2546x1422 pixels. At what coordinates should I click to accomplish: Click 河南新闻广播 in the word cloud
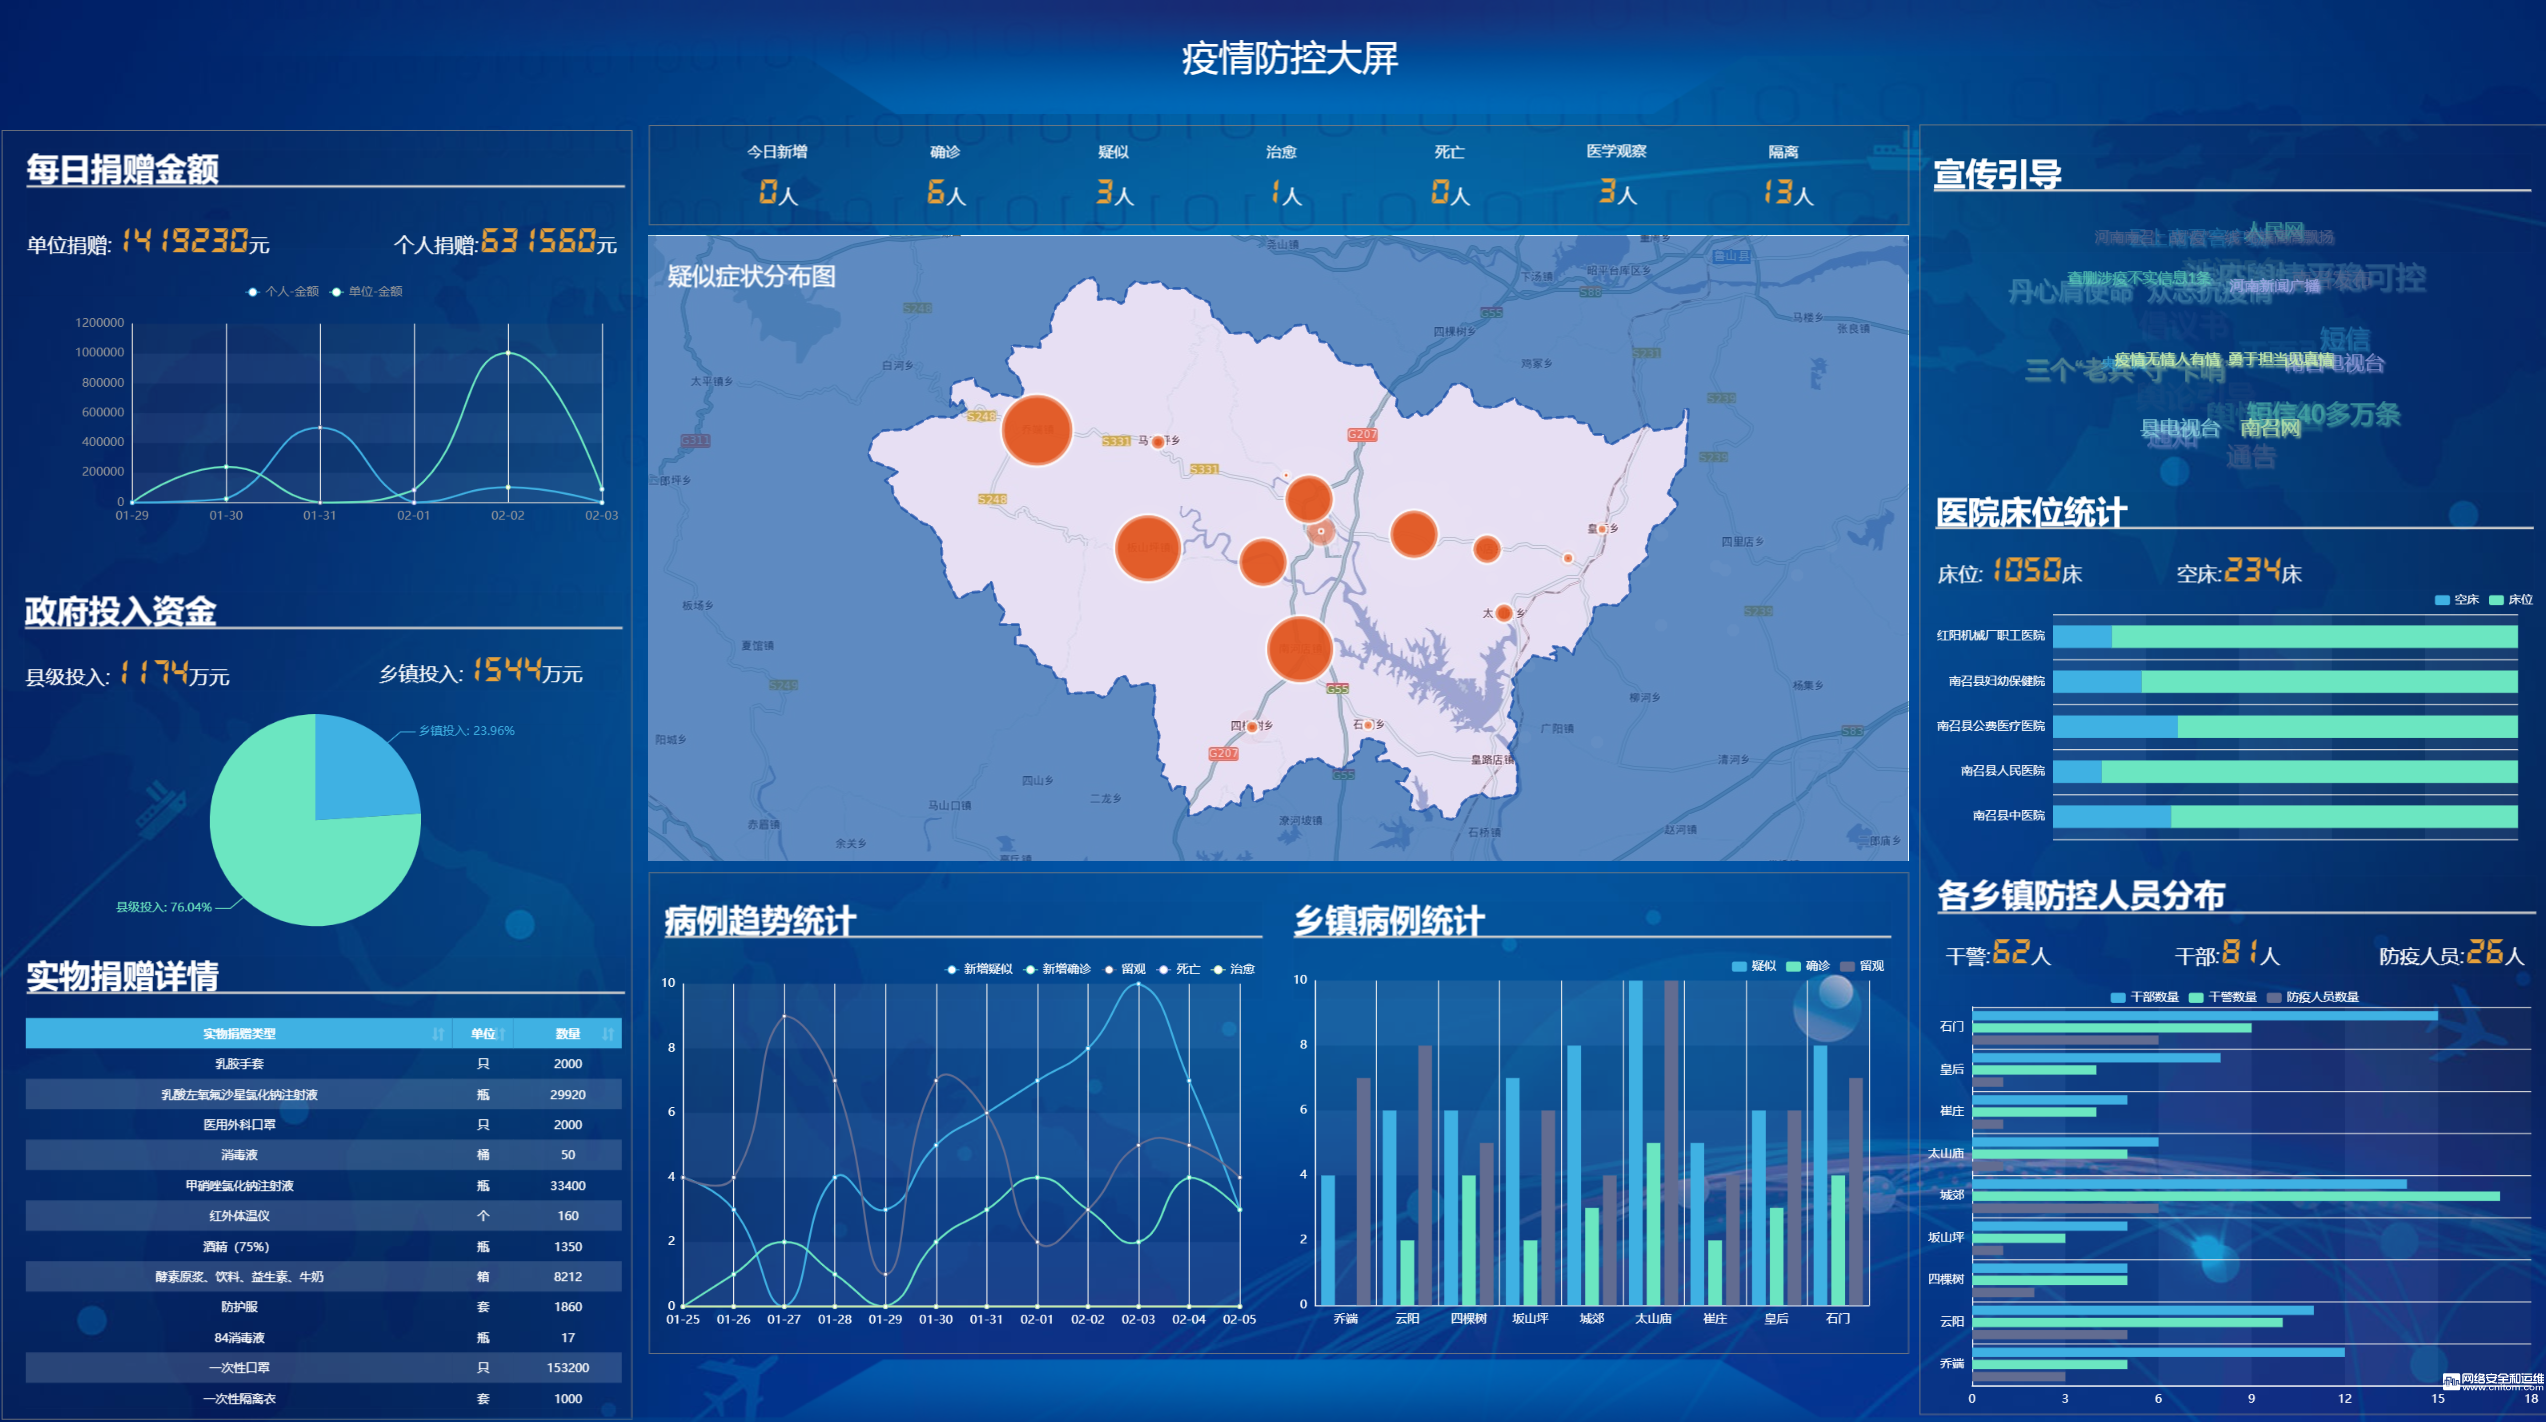coord(2275,286)
